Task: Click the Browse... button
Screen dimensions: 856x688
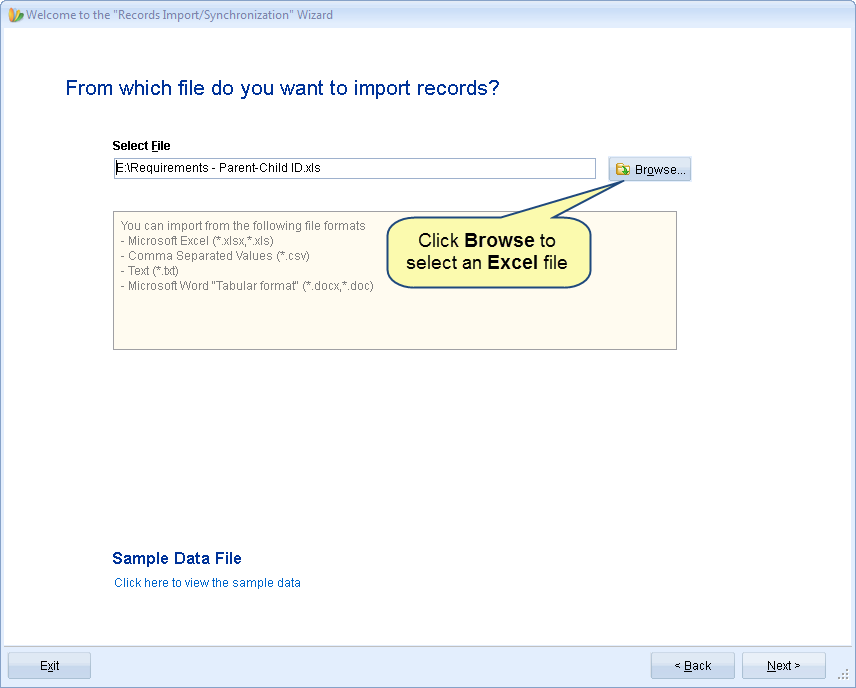Action: [x=650, y=169]
